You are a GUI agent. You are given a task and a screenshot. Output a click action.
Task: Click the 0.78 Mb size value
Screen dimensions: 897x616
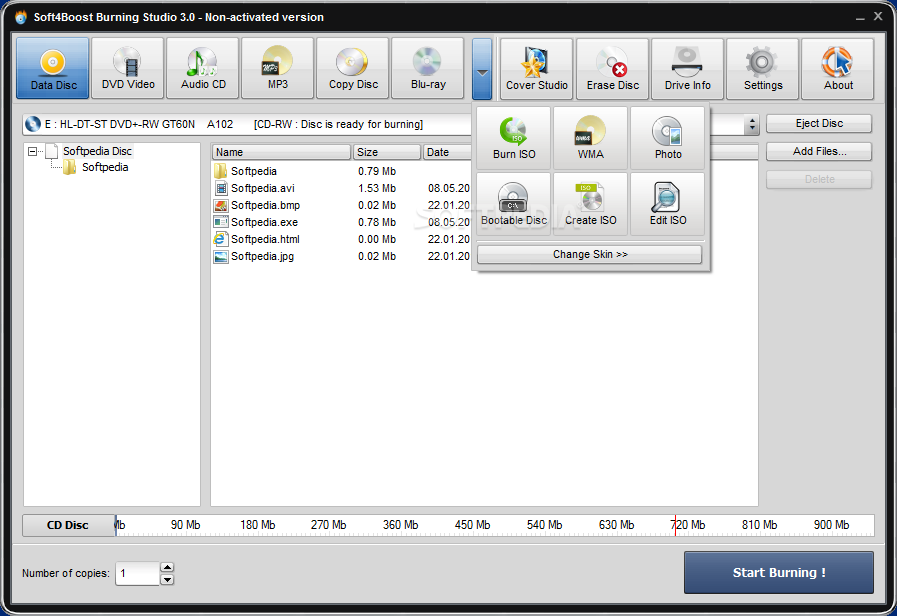pos(377,222)
